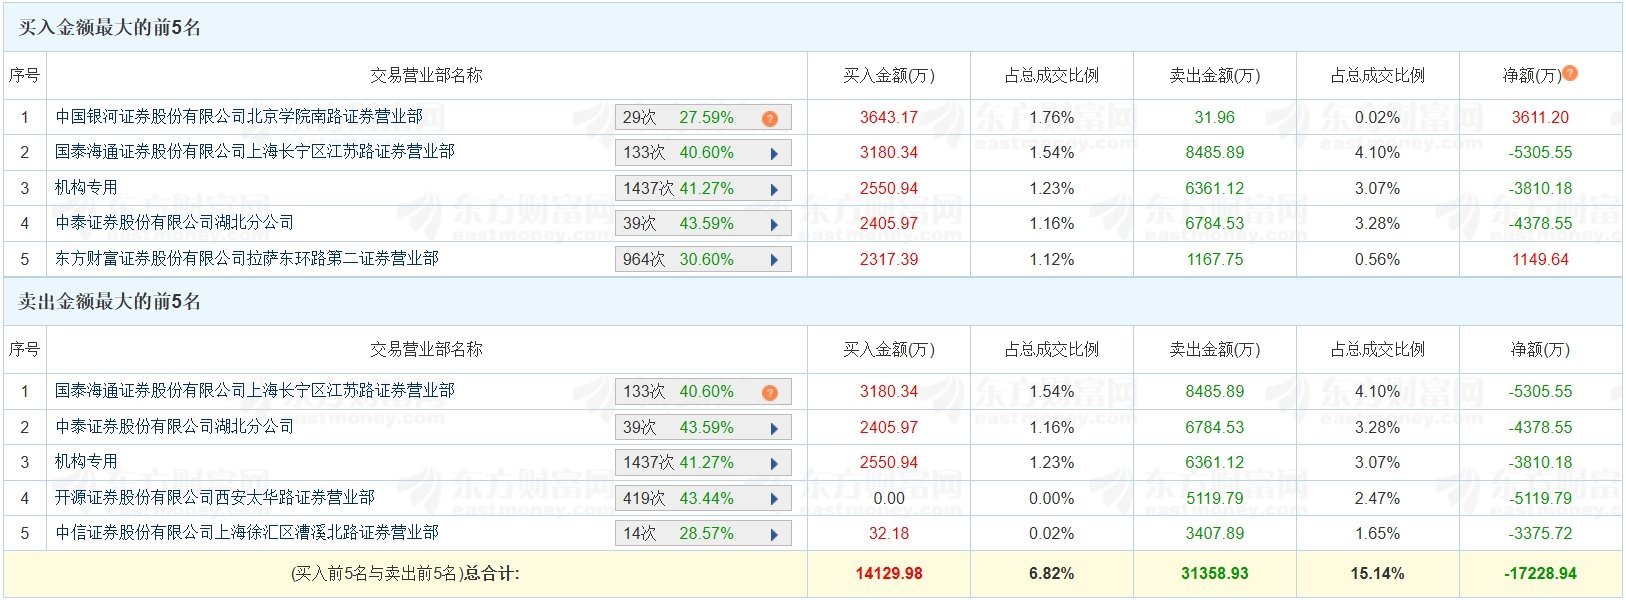Expand 国泰海通 details arrow in 买入 table
Viewport: 1626px width, 600px height.
coord(774,154)
